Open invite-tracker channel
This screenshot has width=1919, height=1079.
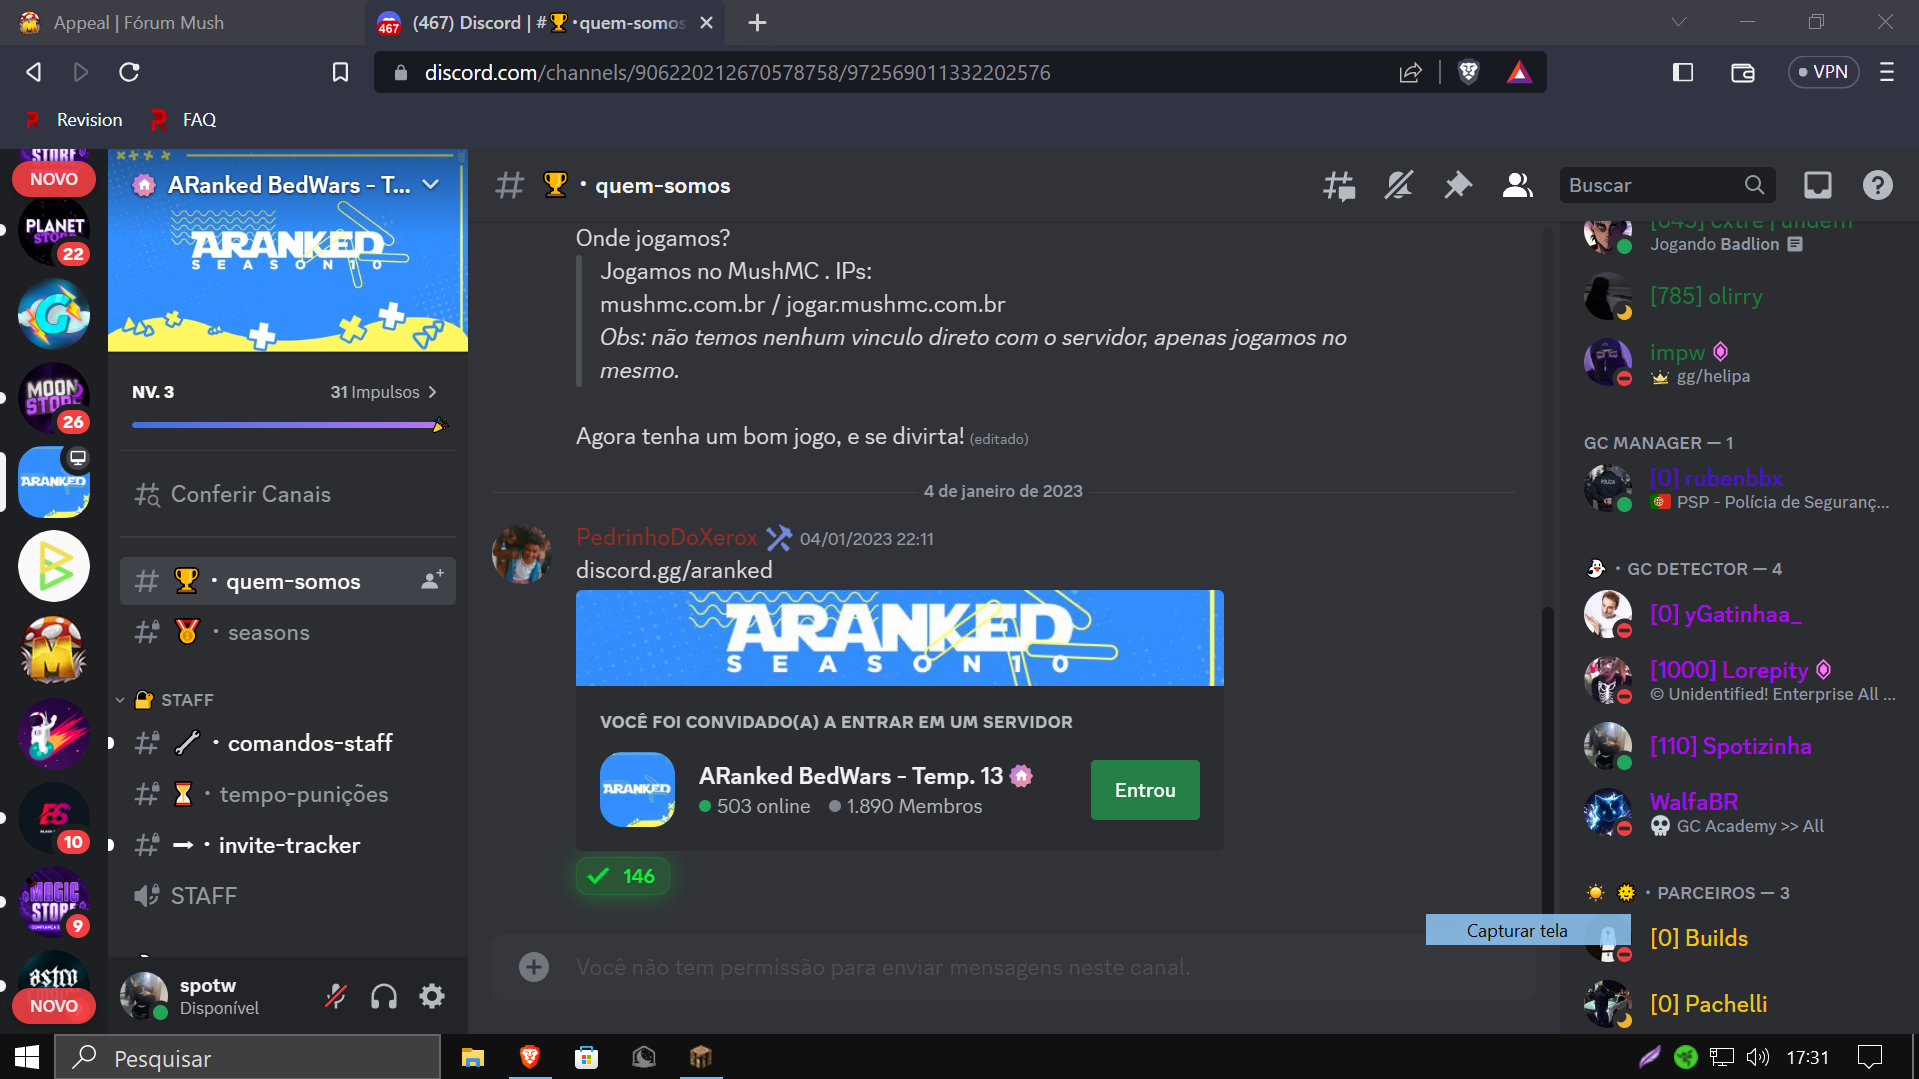288,845
